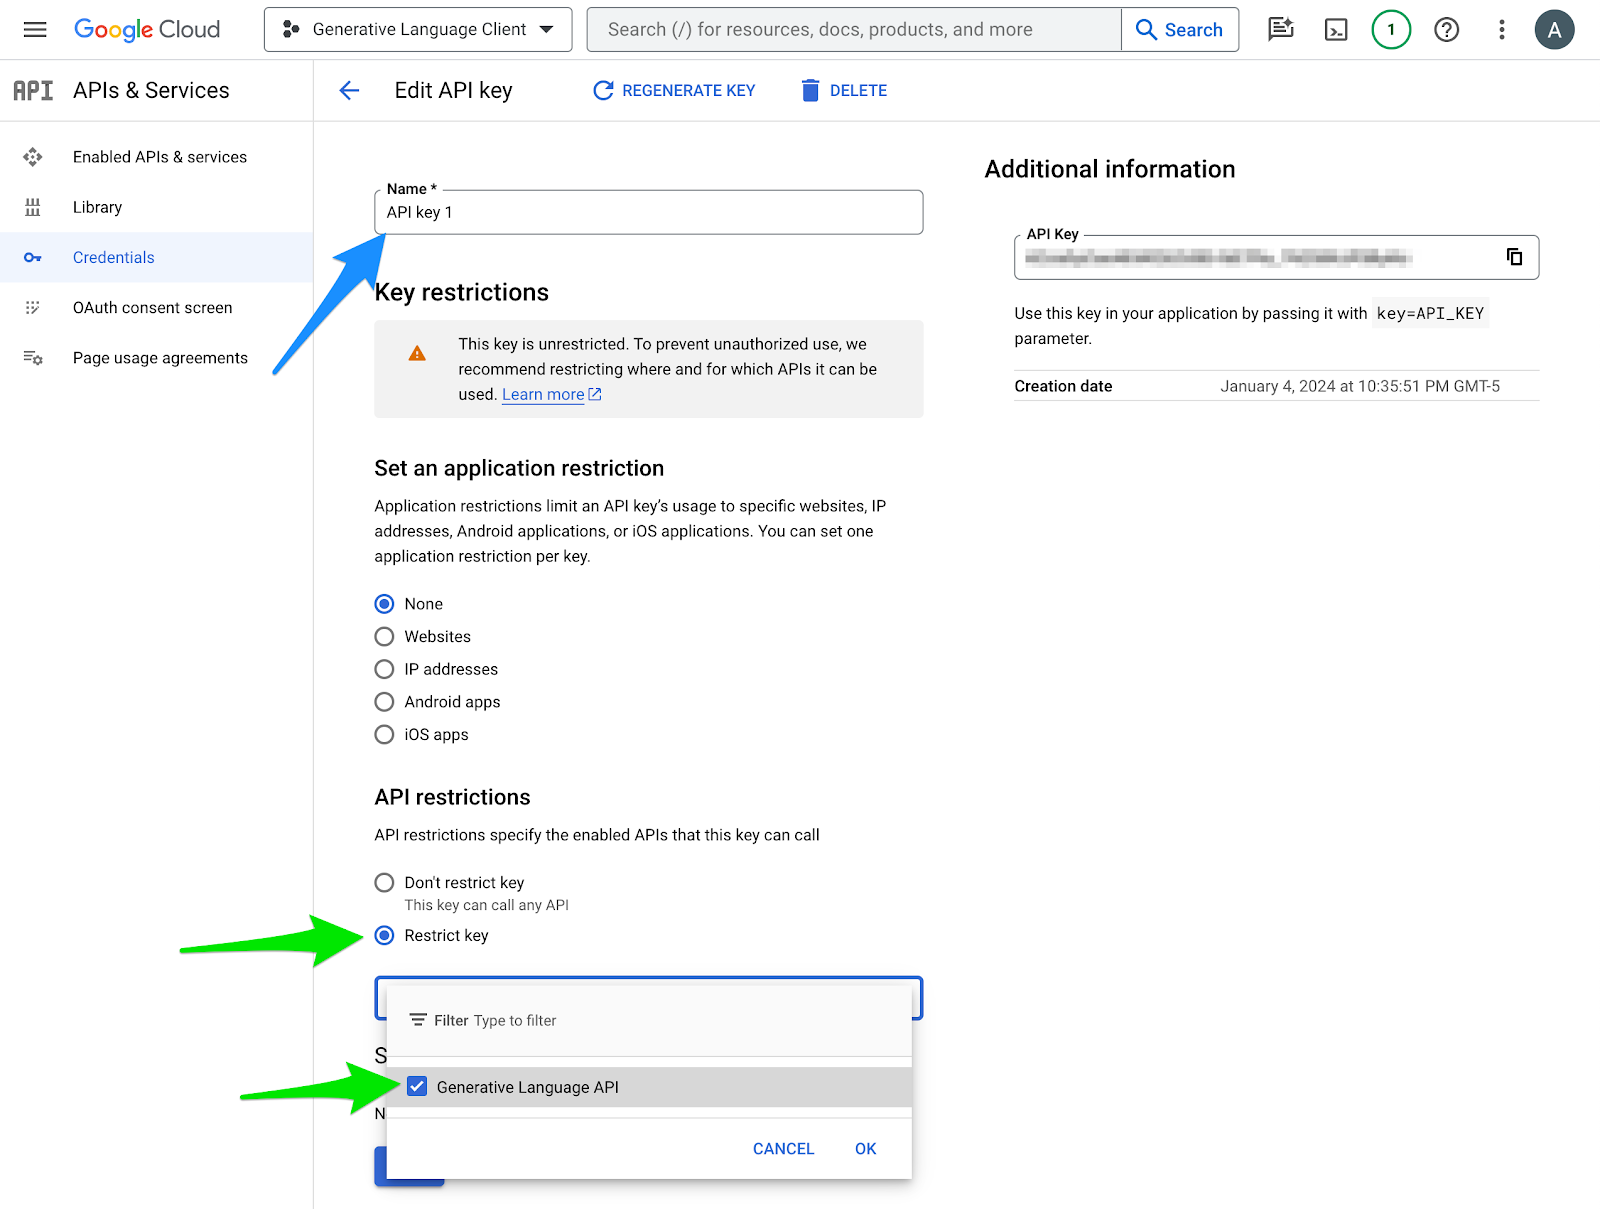This screenshot has height=1209, width=1600.
Task: Uncheck Generative Language API checkbox
Action: [x=417, y=1087]
